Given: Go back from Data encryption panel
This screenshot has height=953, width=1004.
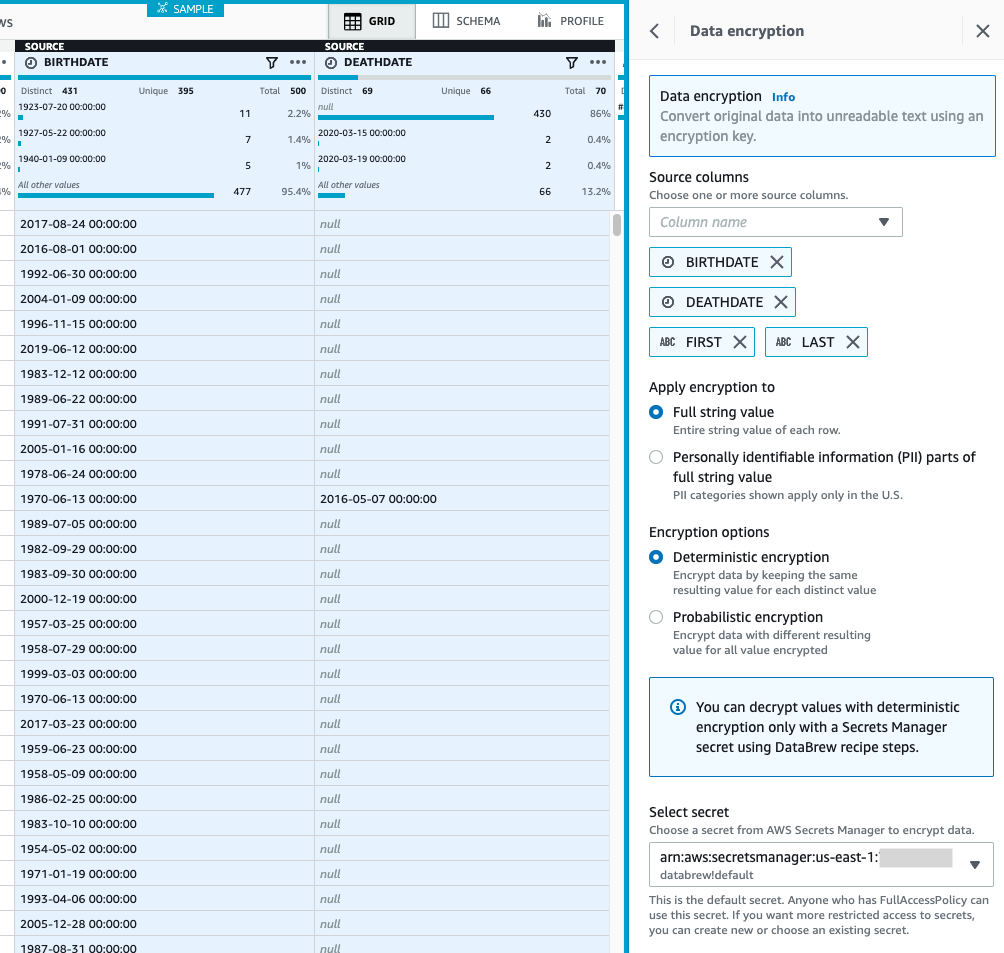Looking at the screenshot, I should (x=654, y=31).
